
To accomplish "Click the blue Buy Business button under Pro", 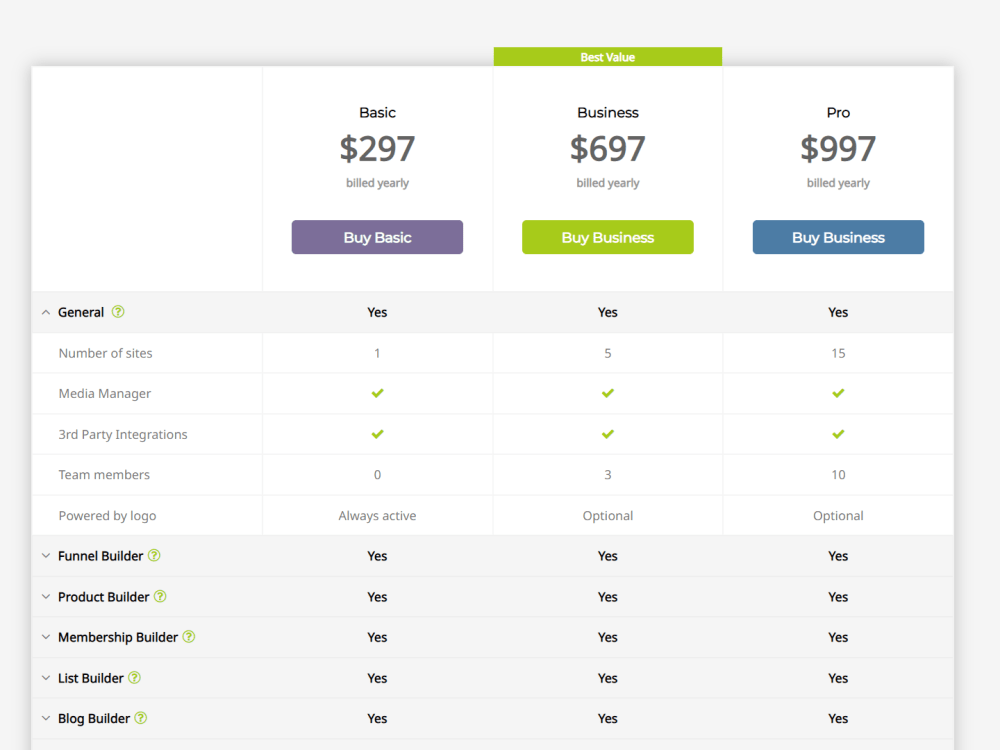I will click(838, 237).
